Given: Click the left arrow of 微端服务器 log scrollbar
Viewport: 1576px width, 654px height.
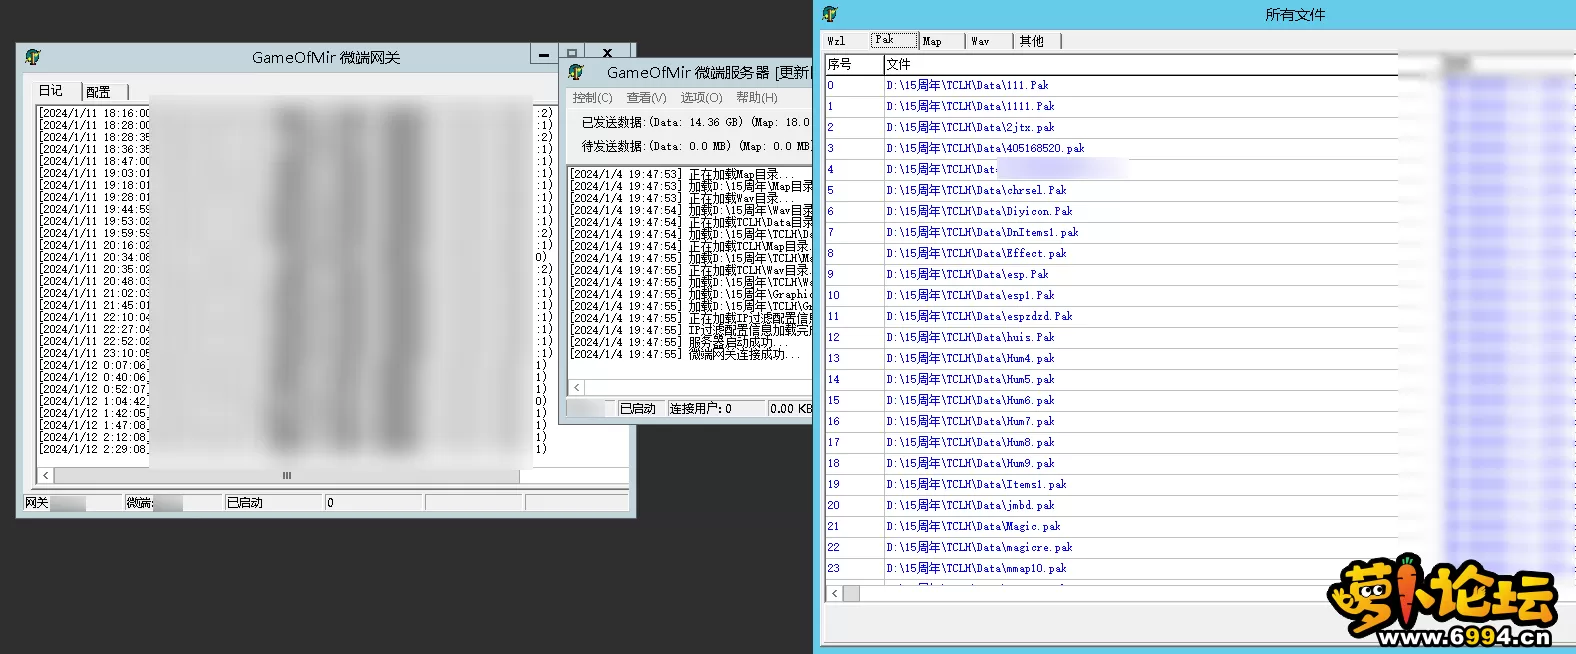Looking at the screenshot, I should pos(577,387).
